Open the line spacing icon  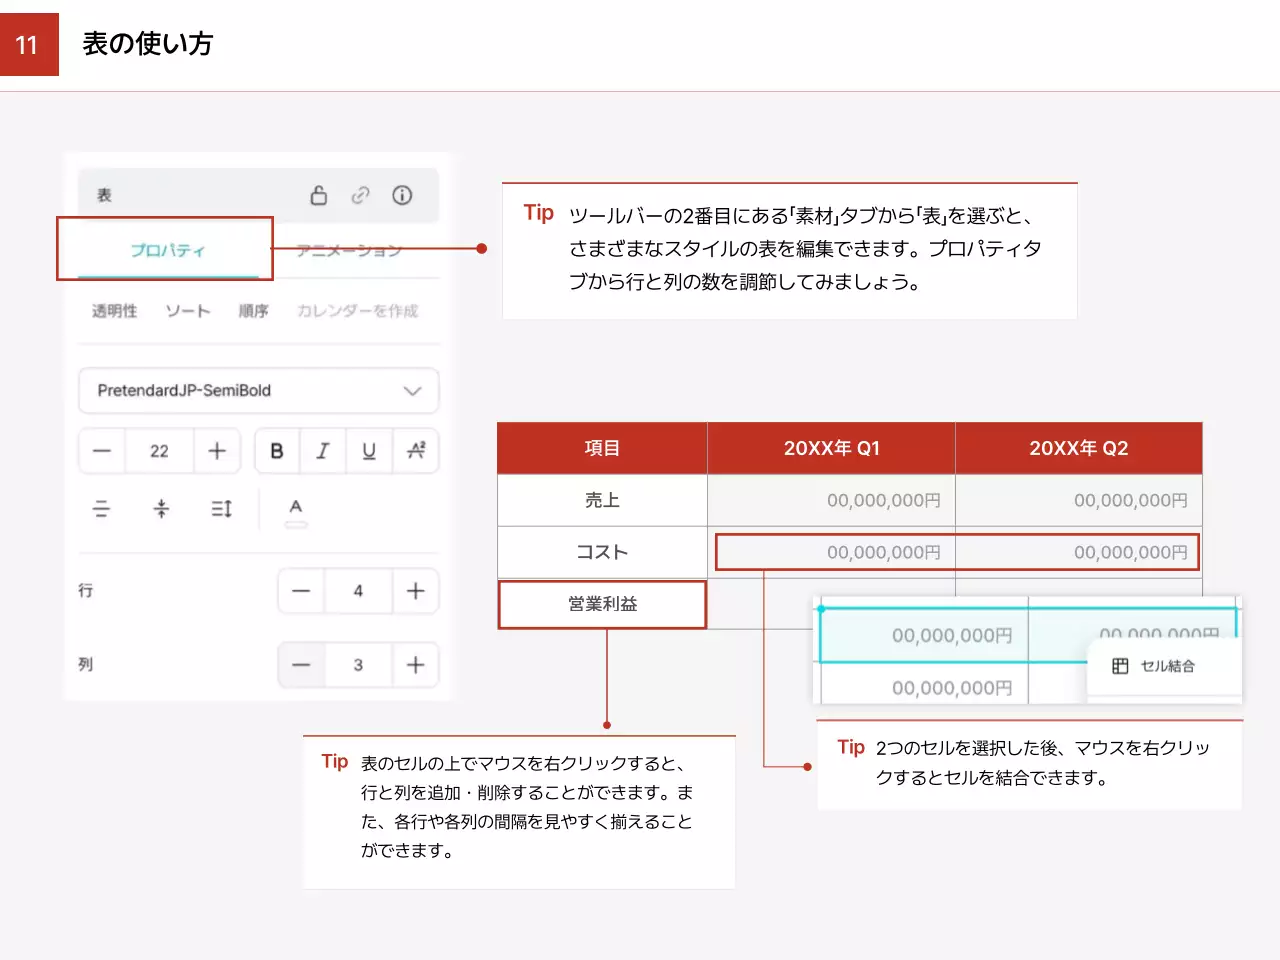(221, 509)
